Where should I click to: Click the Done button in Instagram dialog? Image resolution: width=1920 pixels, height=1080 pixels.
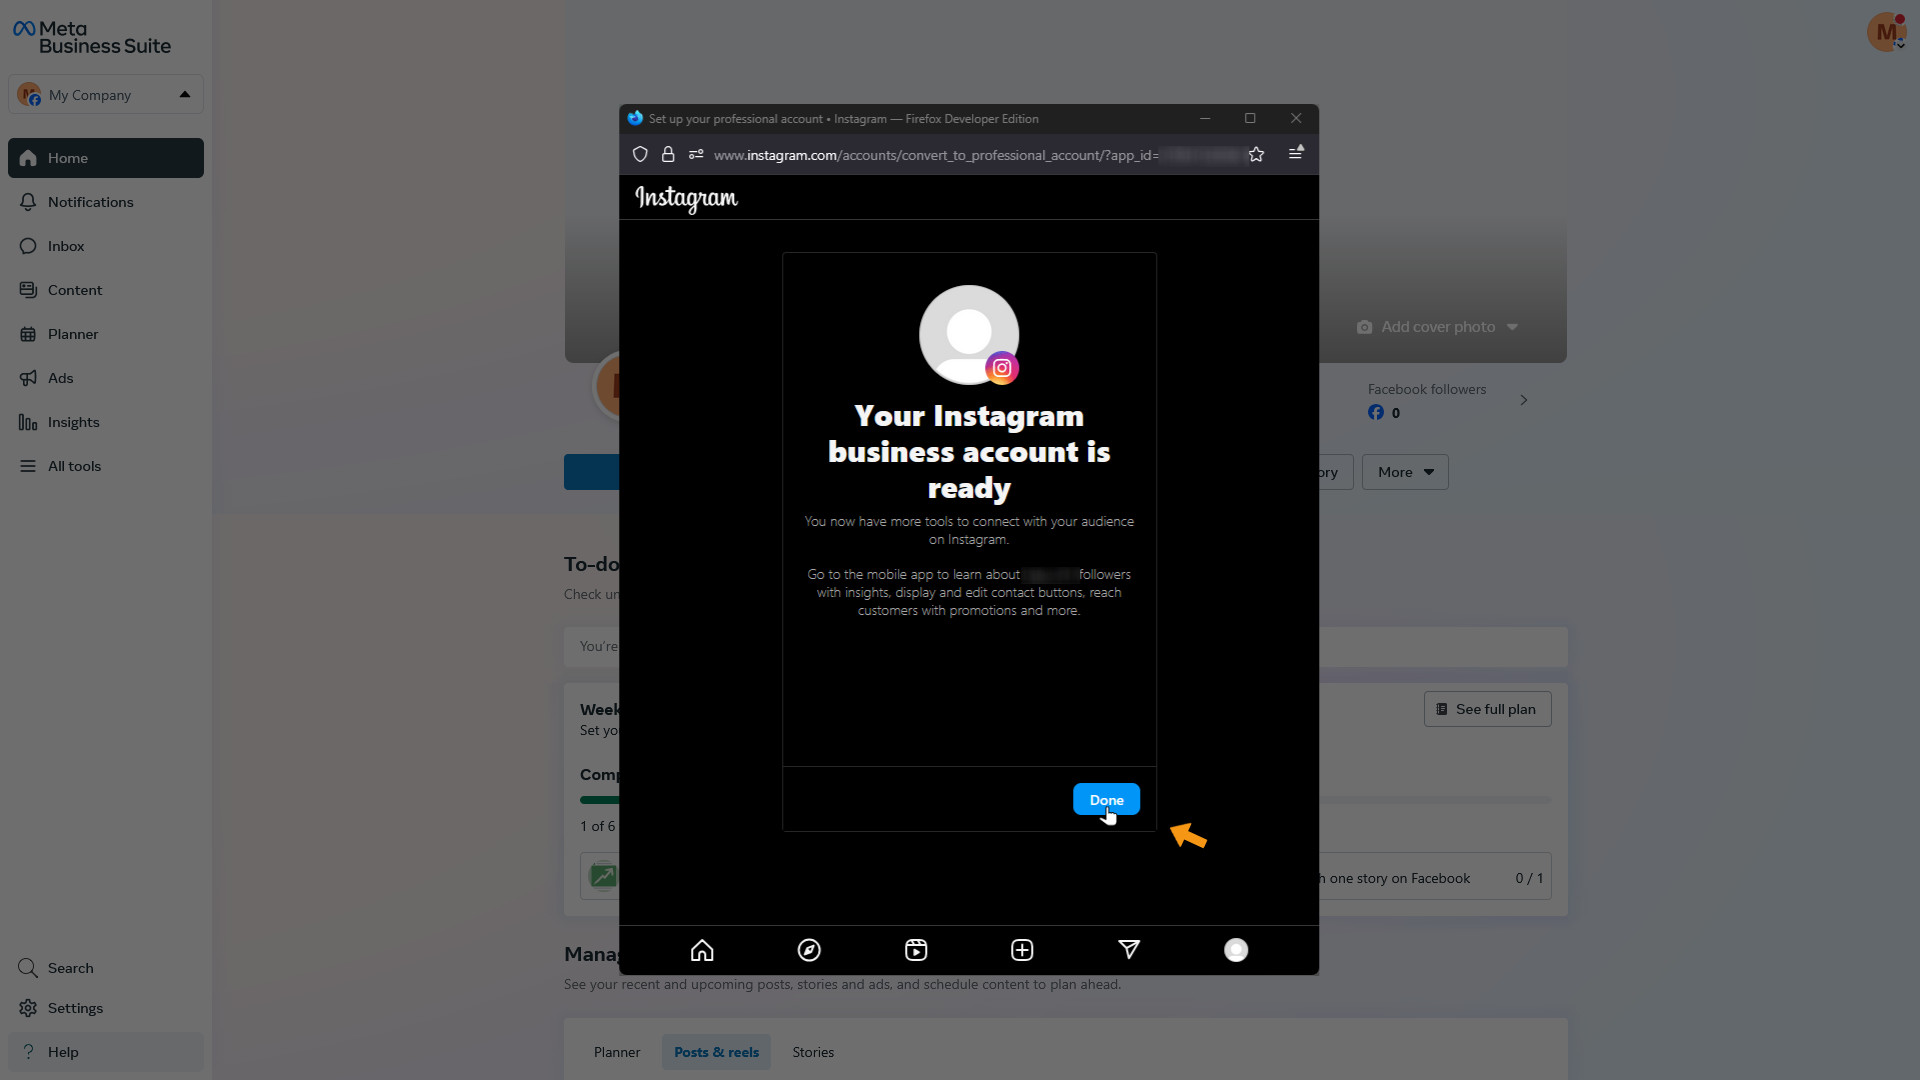[x=1106, y=799]
